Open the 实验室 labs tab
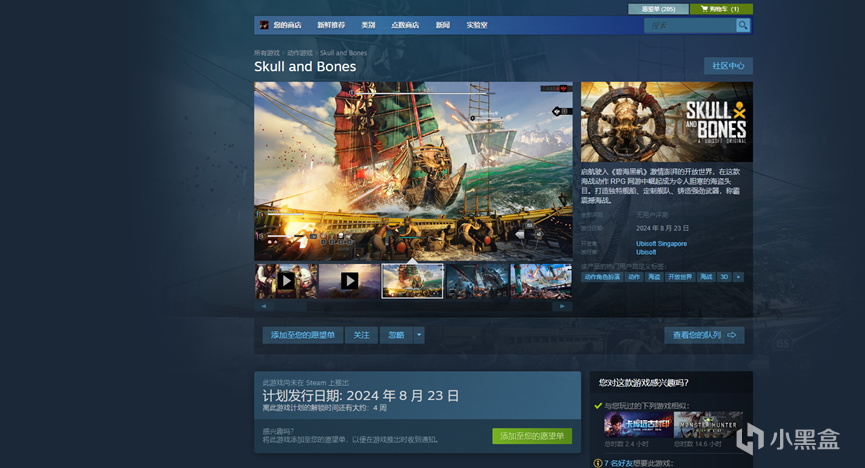This screenshot has width=865, height=468. tap(477, 25)
